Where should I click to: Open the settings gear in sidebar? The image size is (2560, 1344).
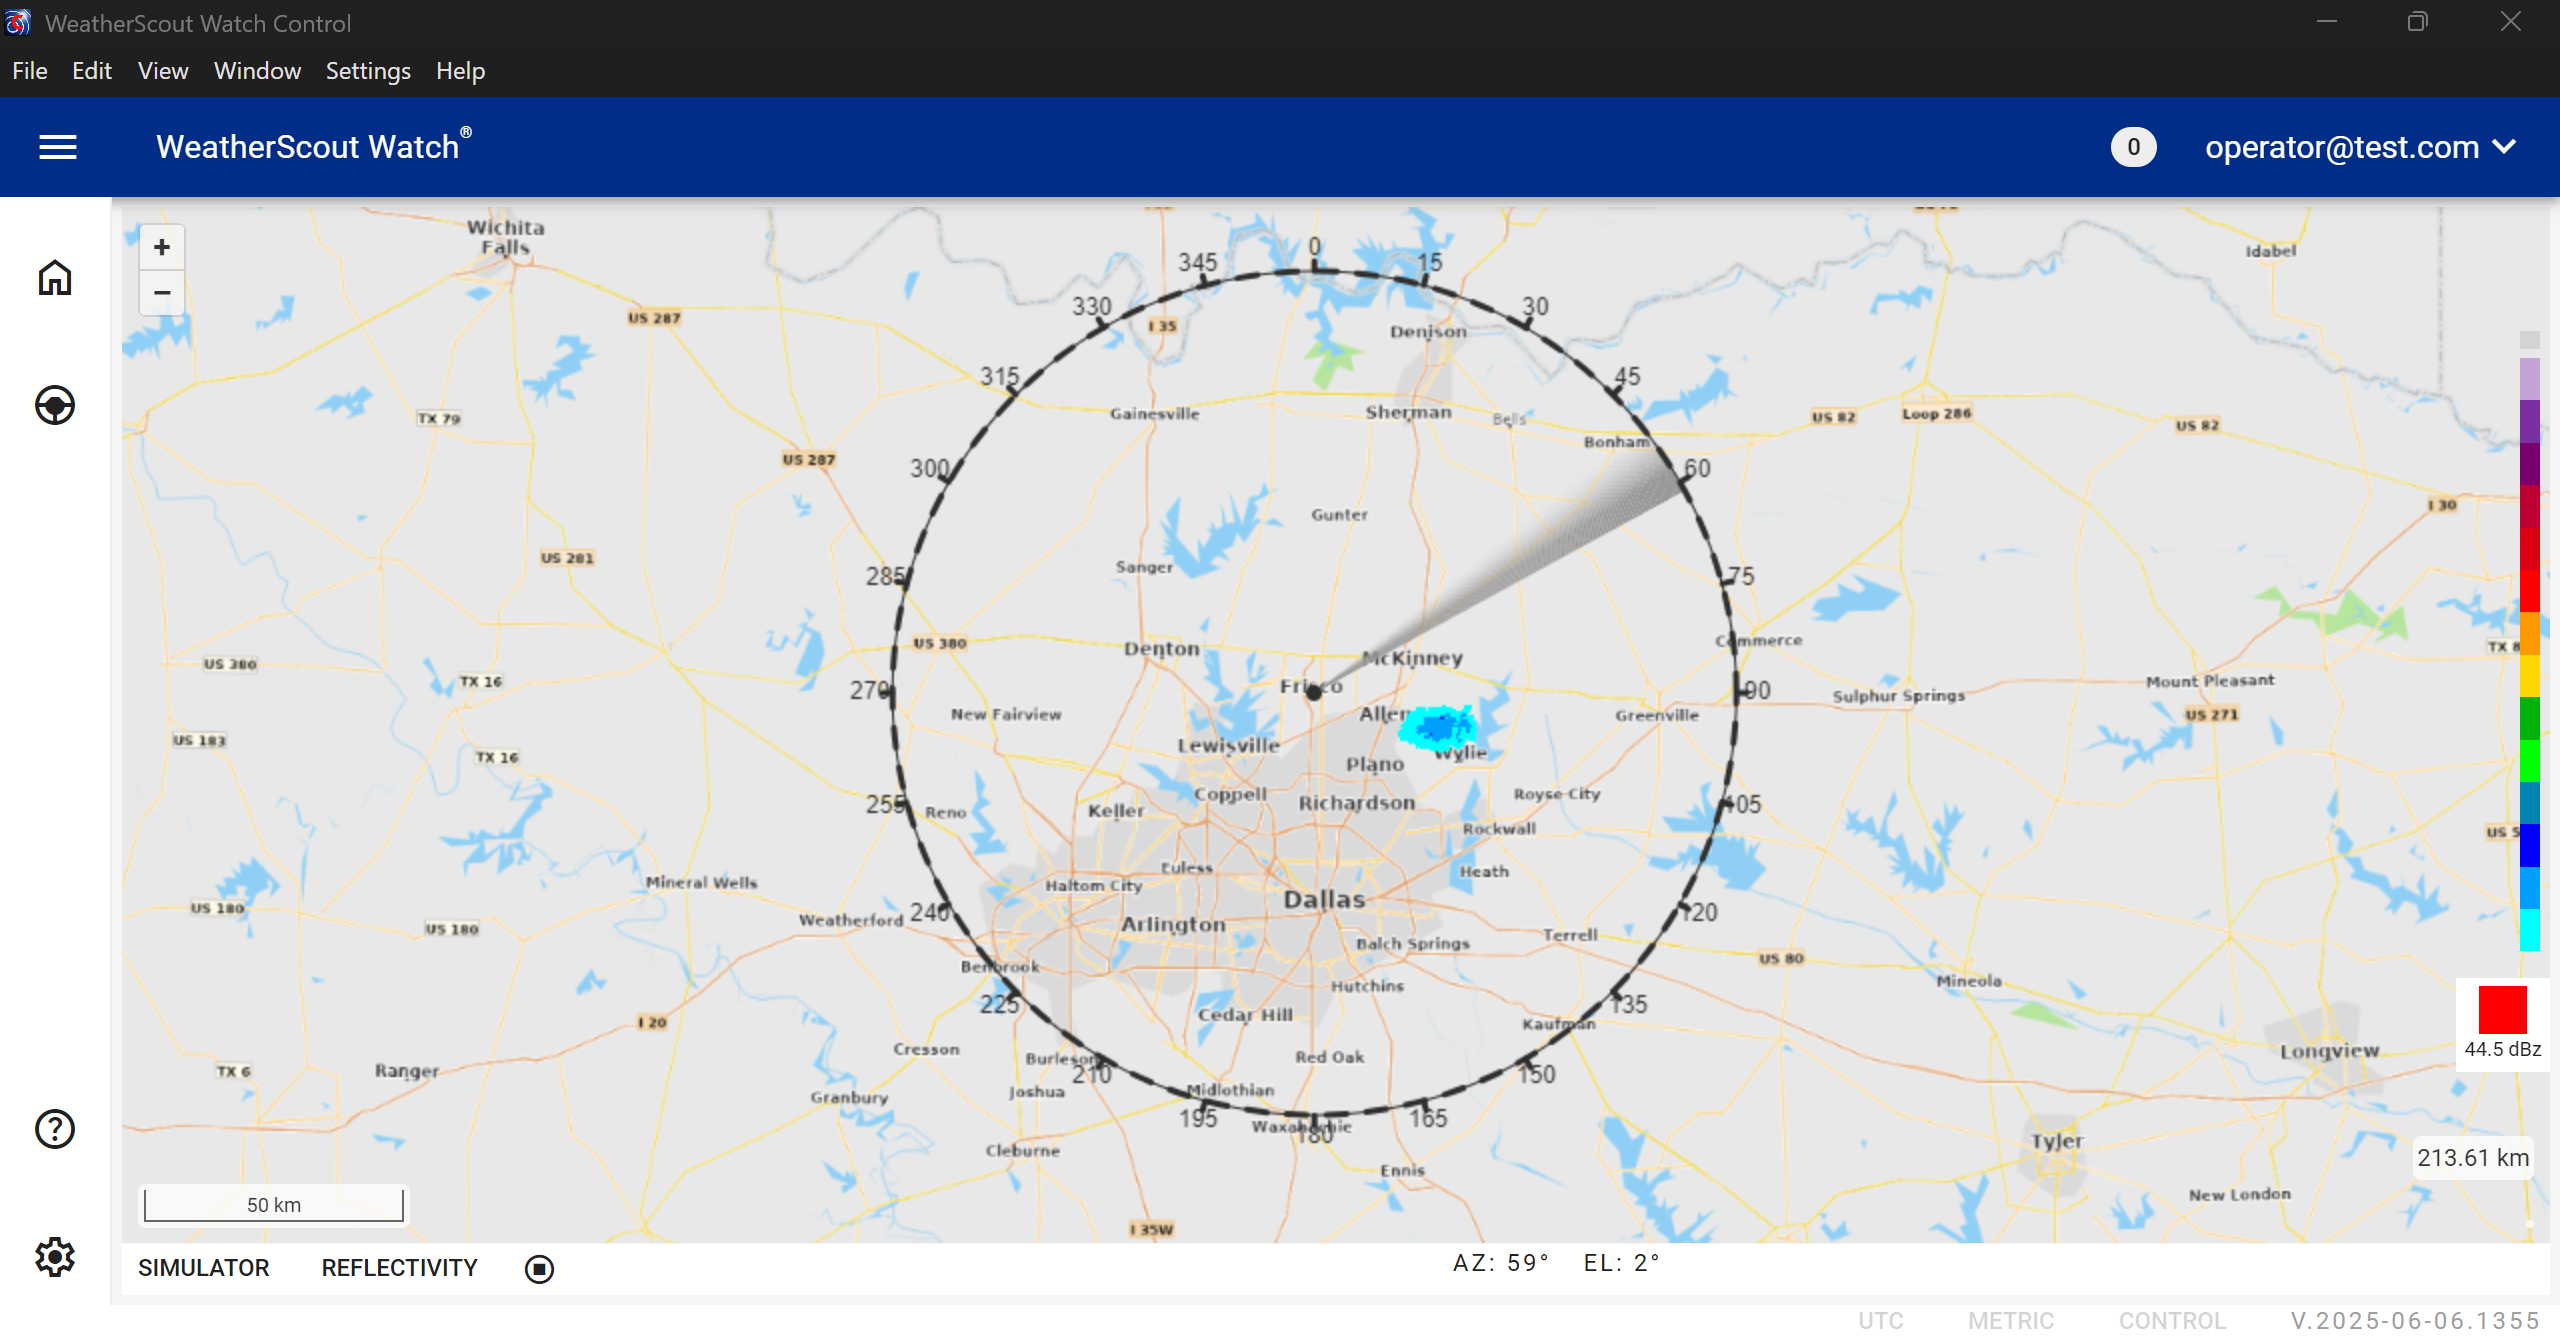[55, 1257]
